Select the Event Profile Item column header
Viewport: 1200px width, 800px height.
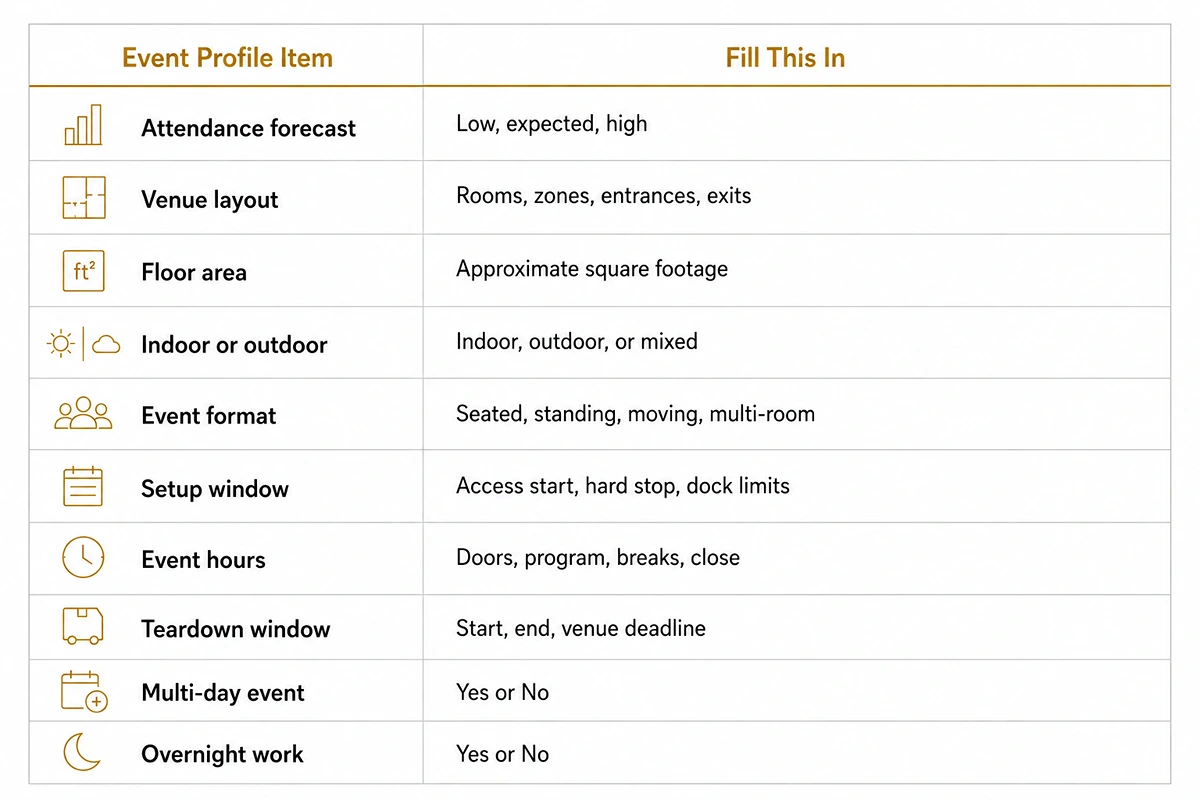[227, 58]
